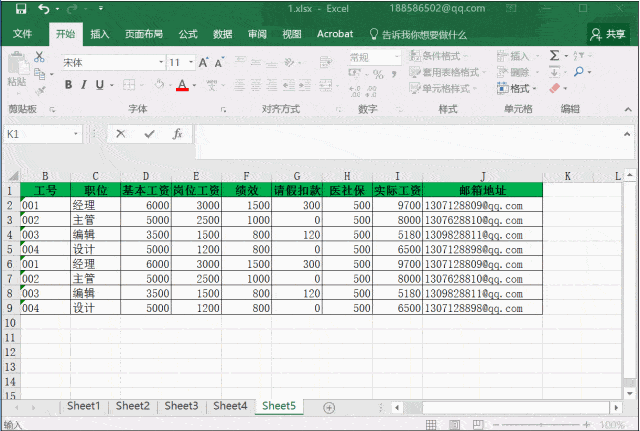Viewport: 640px width, 431px height.
Task: Toggle Underline formatting
Action: 98,85
